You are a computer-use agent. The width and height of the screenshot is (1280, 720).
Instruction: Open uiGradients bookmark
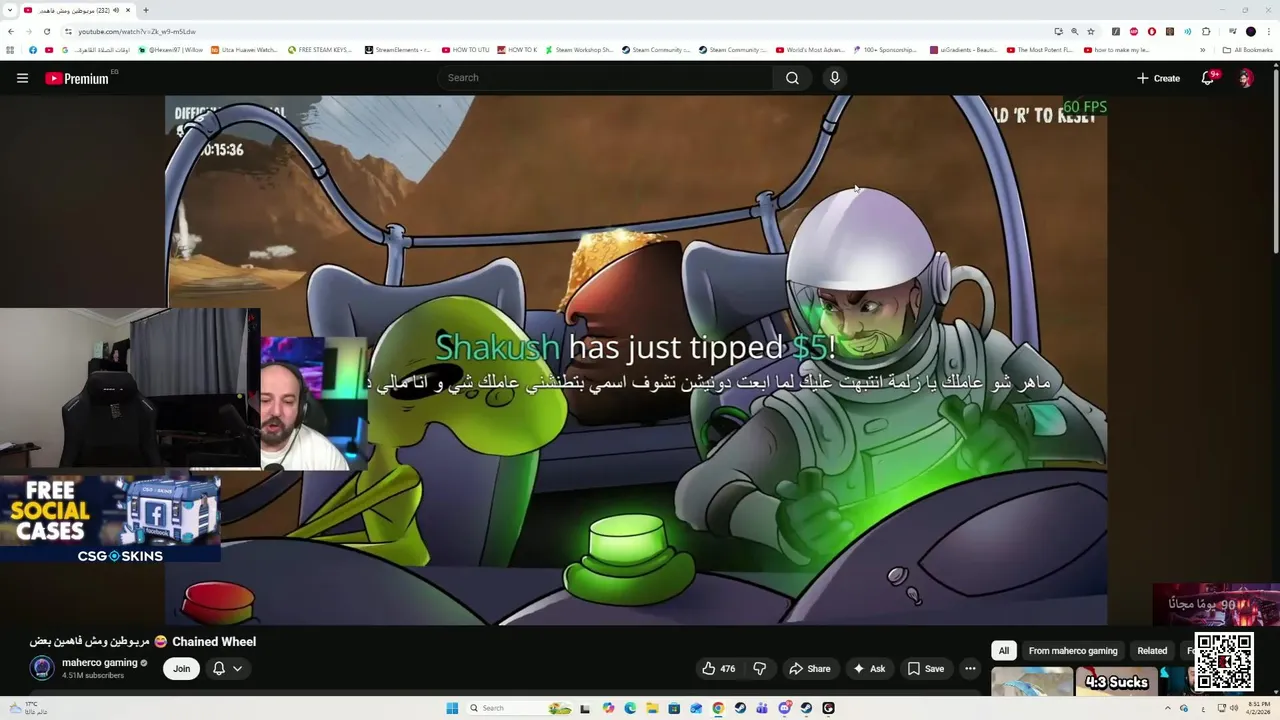(964, 50)
